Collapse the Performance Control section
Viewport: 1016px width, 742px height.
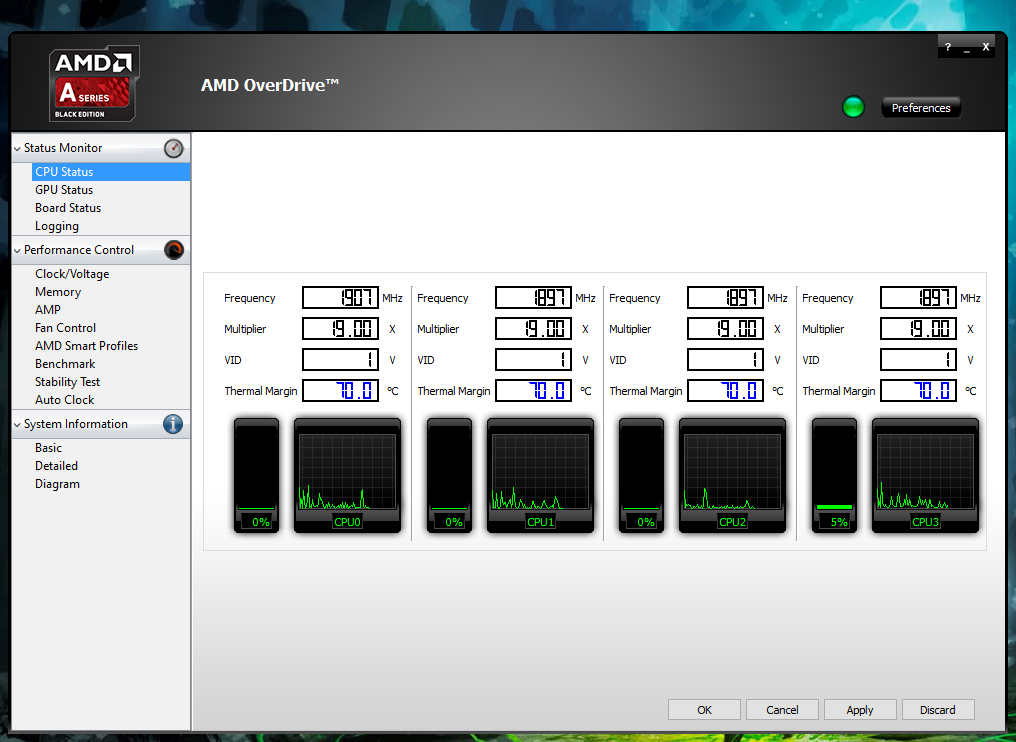pos(17,250)
